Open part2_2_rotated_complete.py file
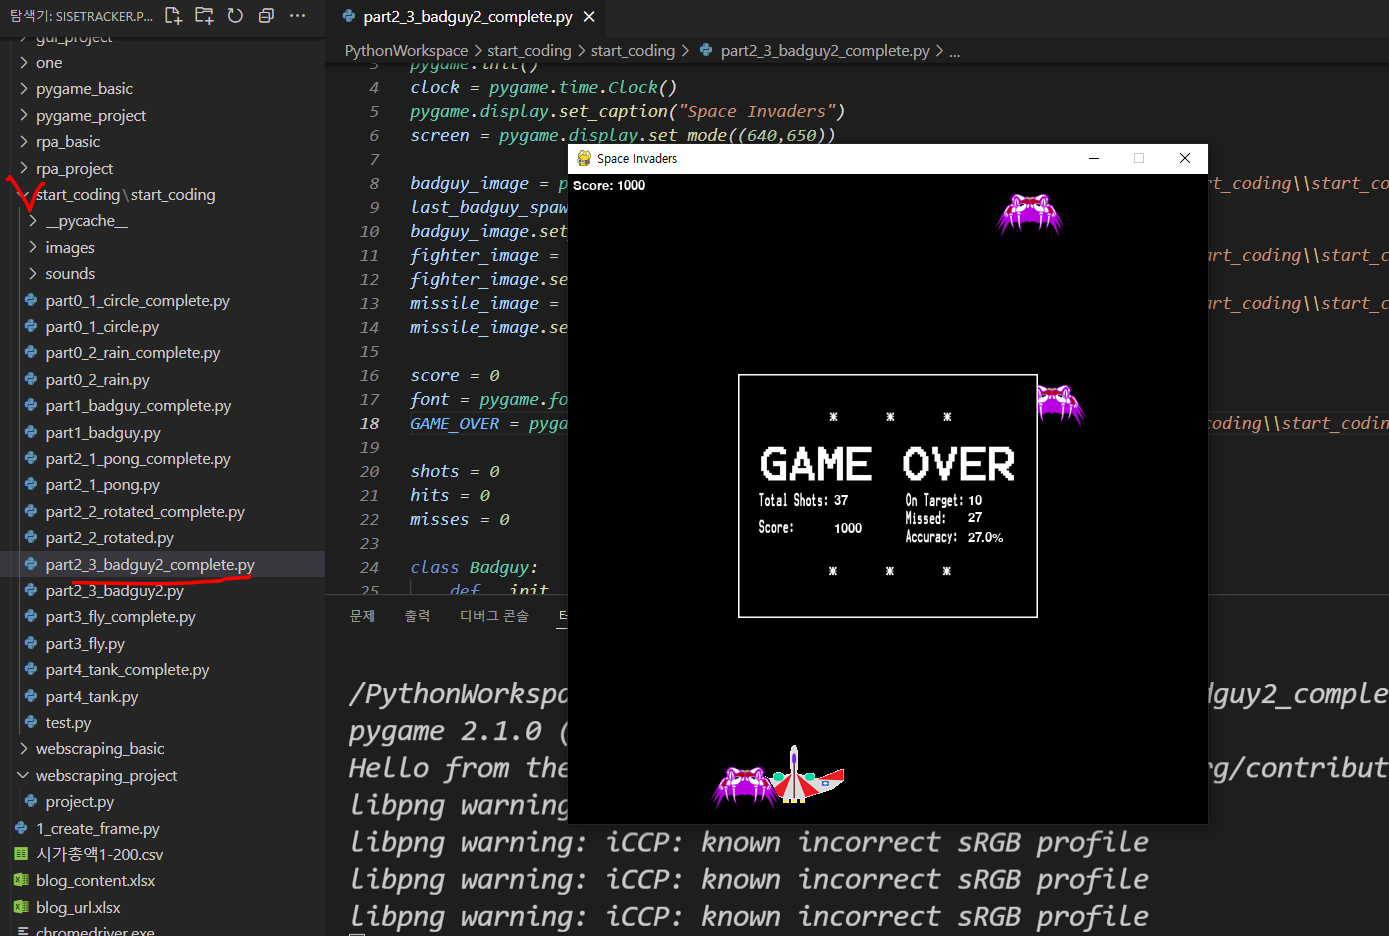This screenshot has width=1389, height=936. click(145, 511)
